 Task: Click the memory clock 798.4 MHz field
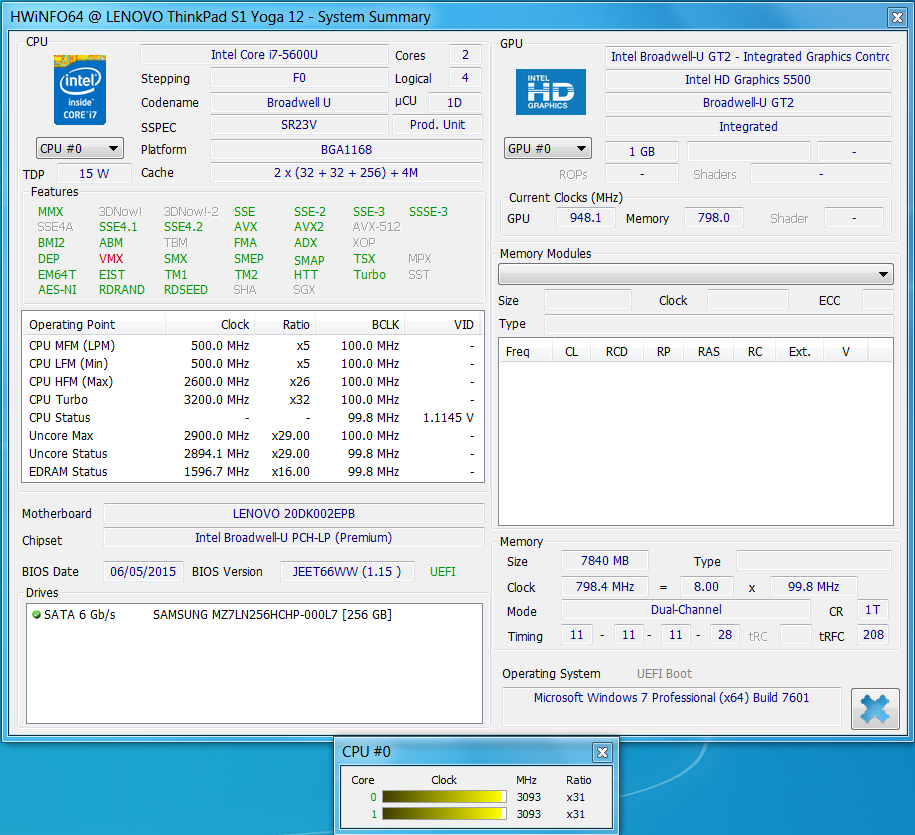click(605, 586)
